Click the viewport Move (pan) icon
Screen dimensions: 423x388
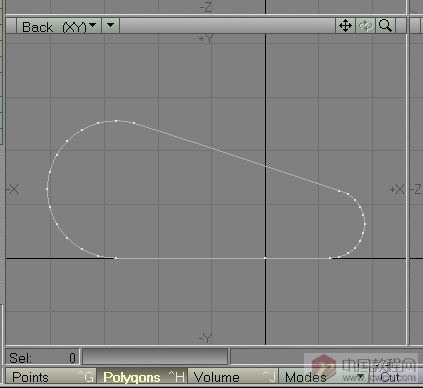click(x=345, y=26)
